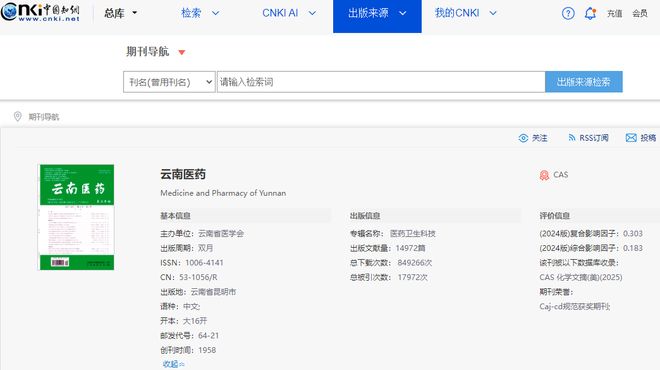
Task: Click the 14972篇 publication count
Action: (x=410, y=248)
